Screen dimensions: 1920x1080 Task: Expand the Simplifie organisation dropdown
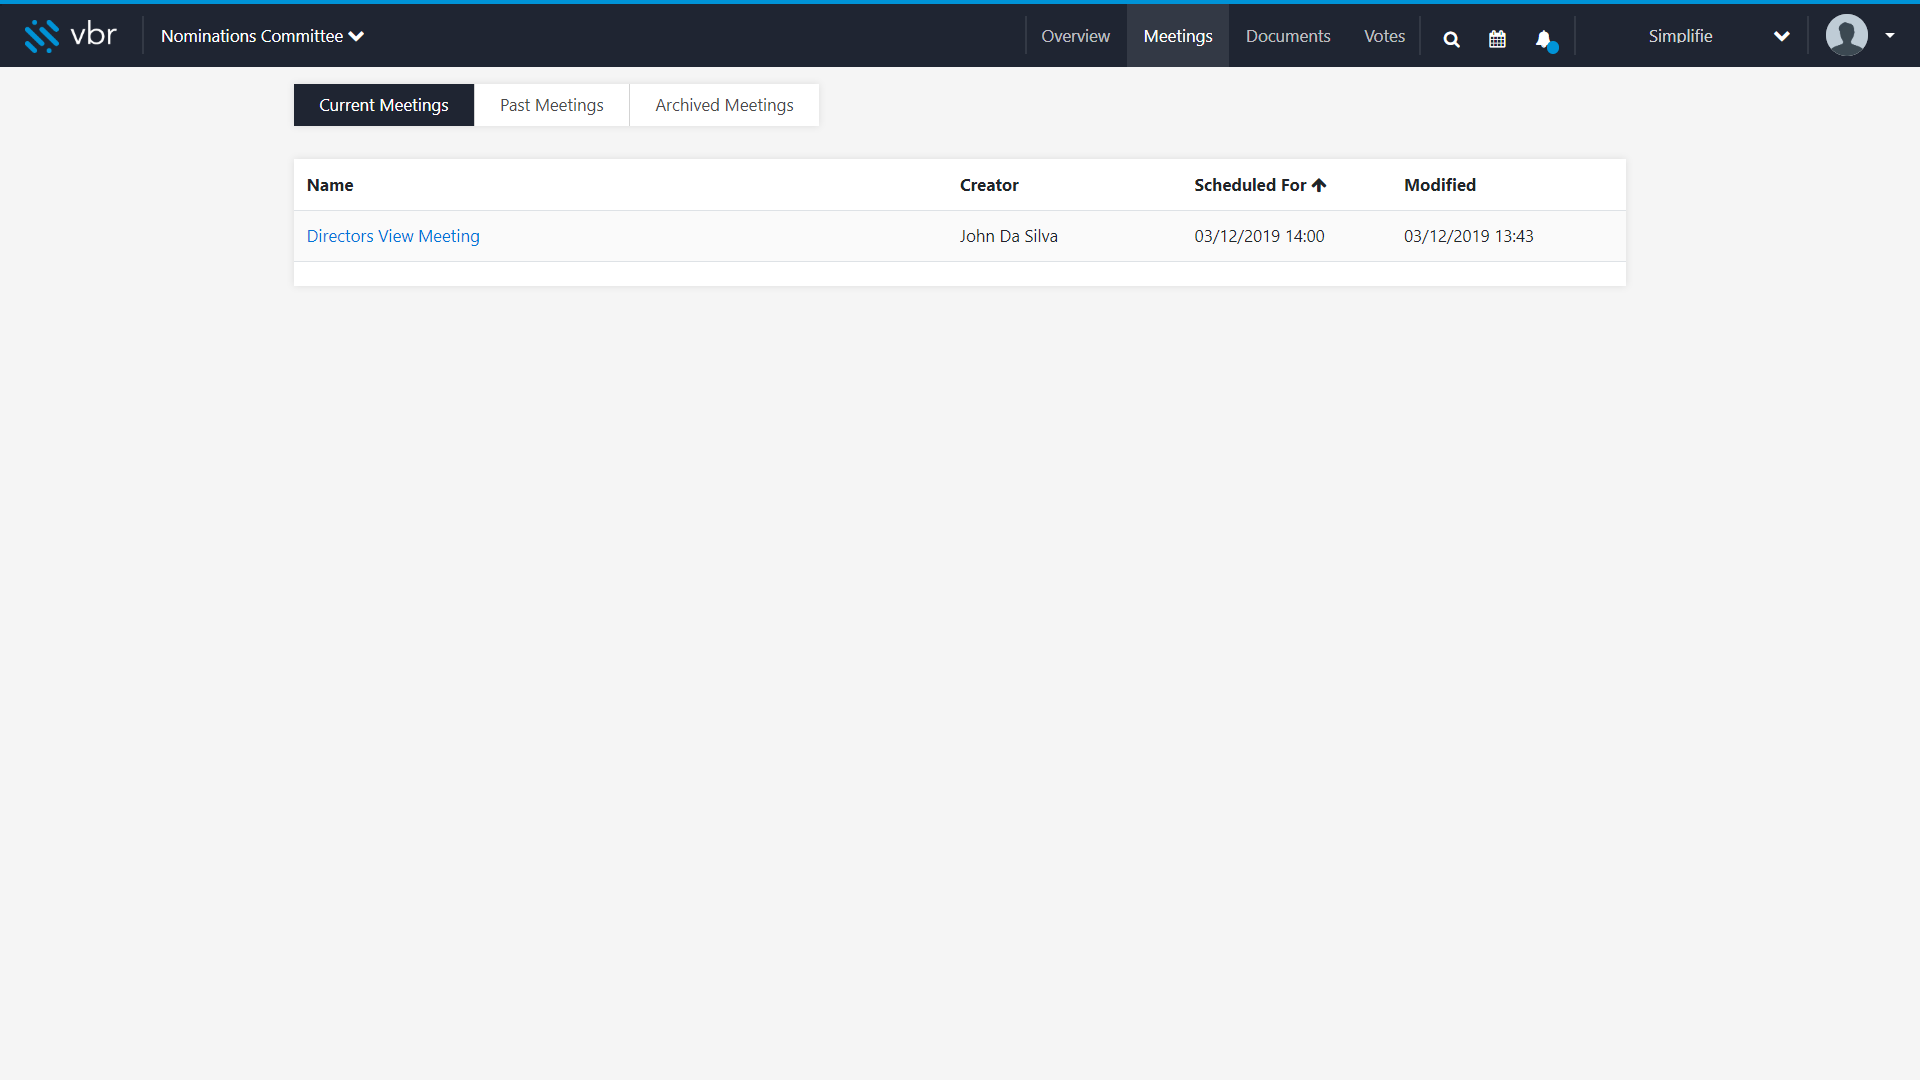[x=1719, y=36]
